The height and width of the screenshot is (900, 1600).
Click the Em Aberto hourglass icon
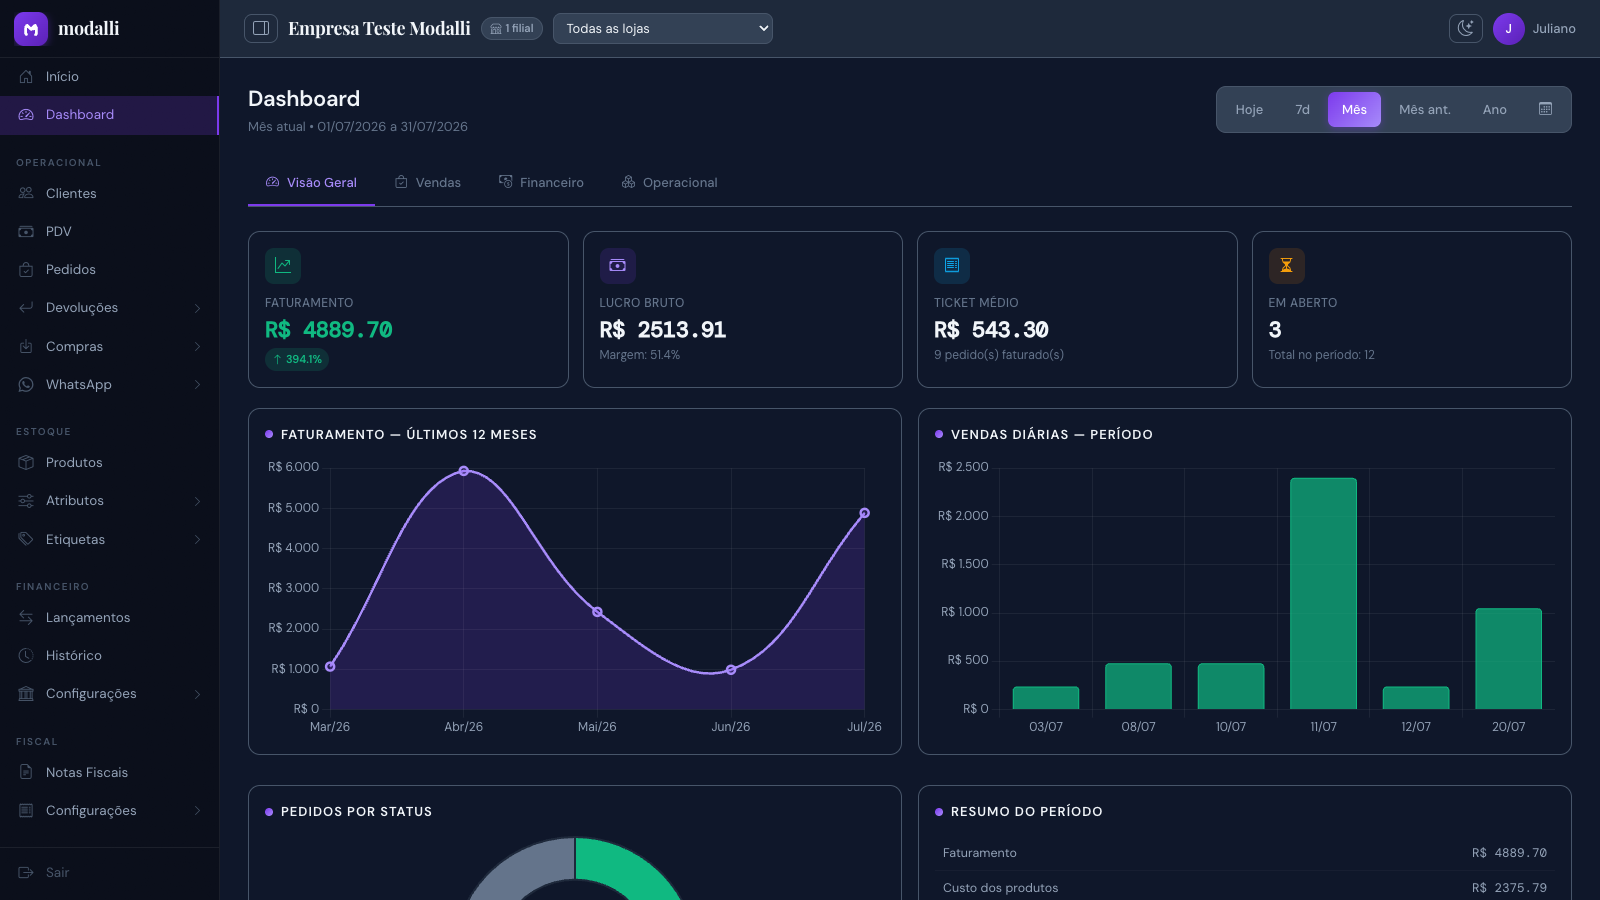point(1286,265)
